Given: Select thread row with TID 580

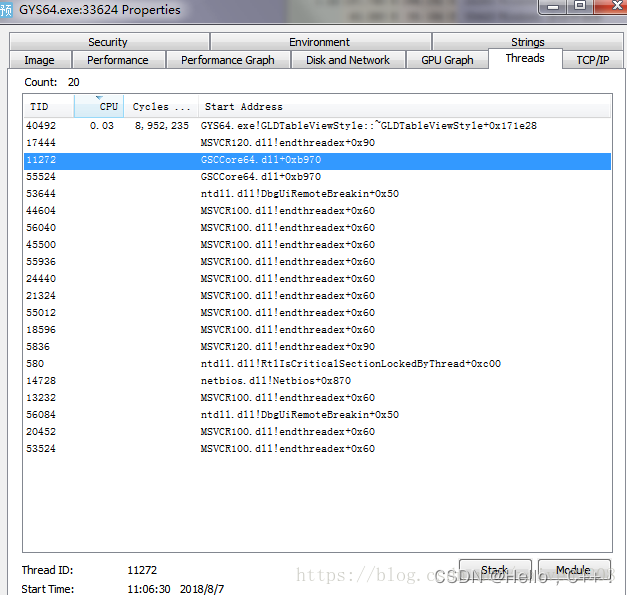Looking at the screenshot, I should tap(317, 363).
